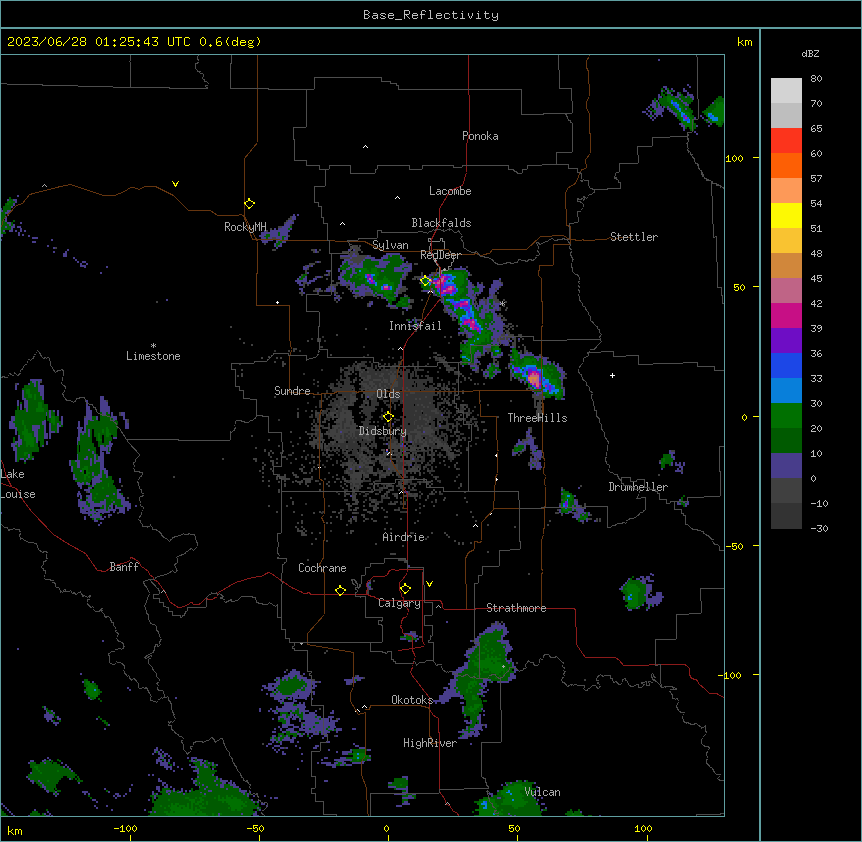
Task: Click the Strathmore label
Action: pyautogui.click(x=516, y=608)
